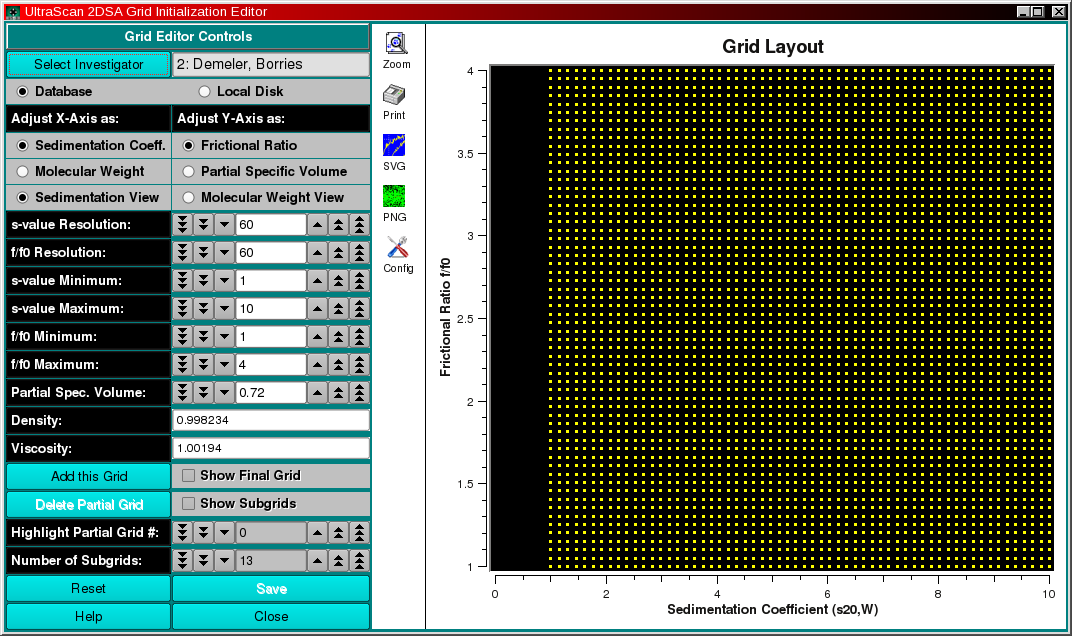The width and height of the screenshot is (1072, 636).
Task: Click s-value Maximum double down arrow
Action: tap(204, 309)
